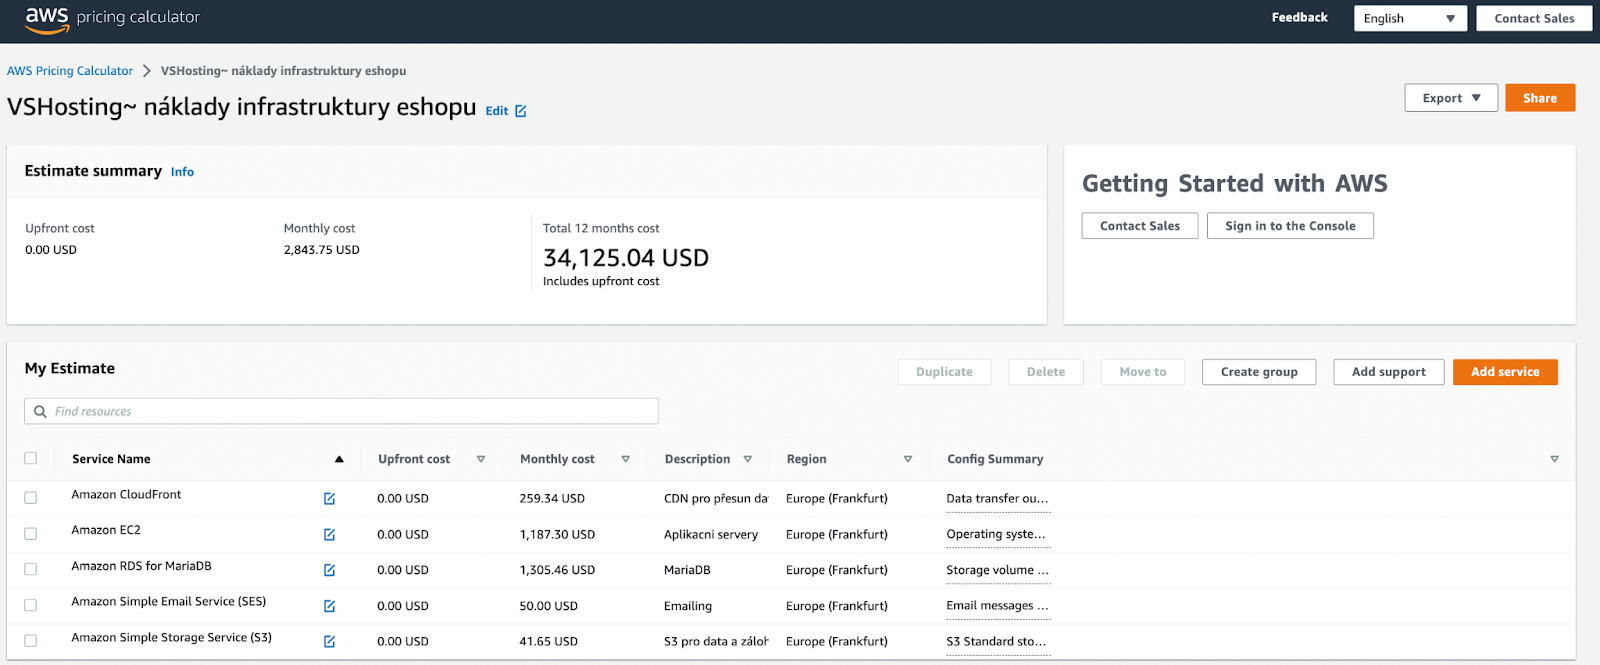The height and width of the screenshot is (665, 1600).
Task: Tick the select-all checkbox in table header
Action: [30, 458]
